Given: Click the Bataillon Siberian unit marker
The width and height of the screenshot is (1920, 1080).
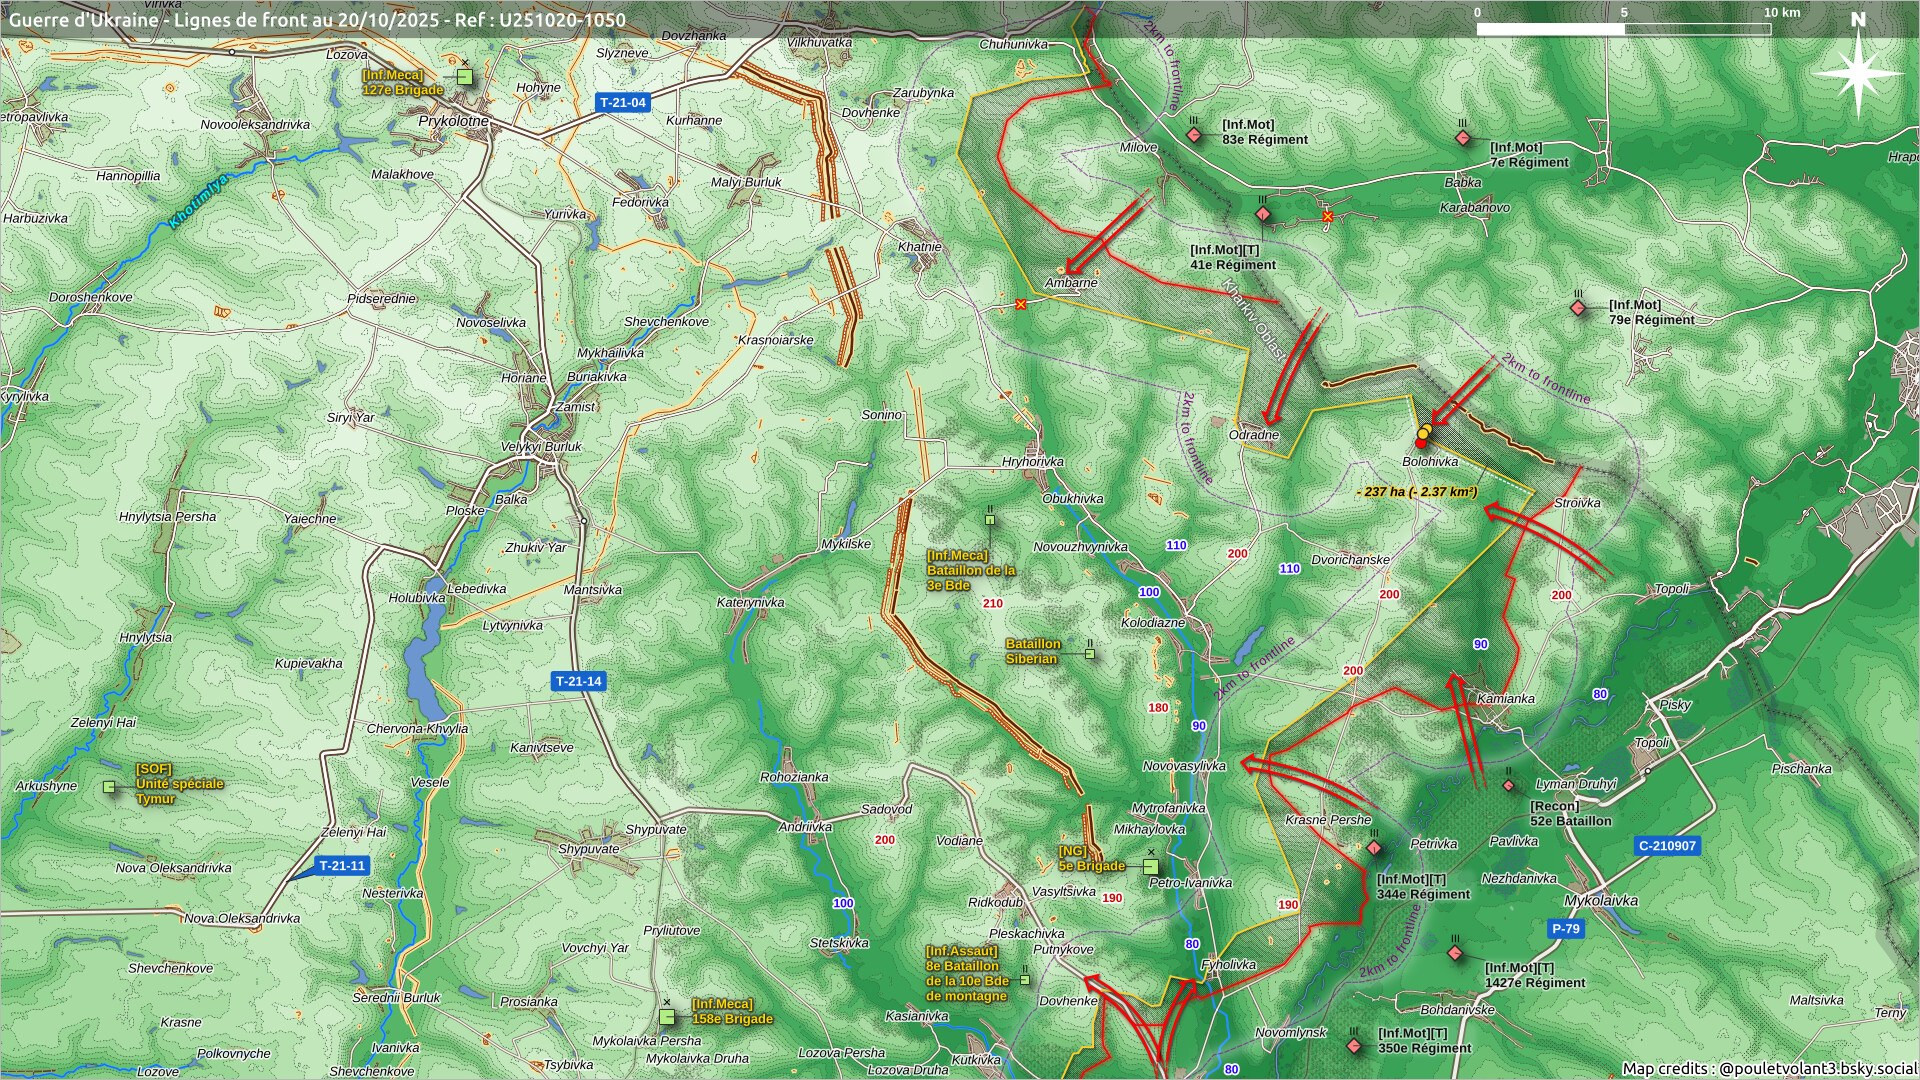Looking at the screenshot, I should pyautogui.click(x=1090, y=654).
